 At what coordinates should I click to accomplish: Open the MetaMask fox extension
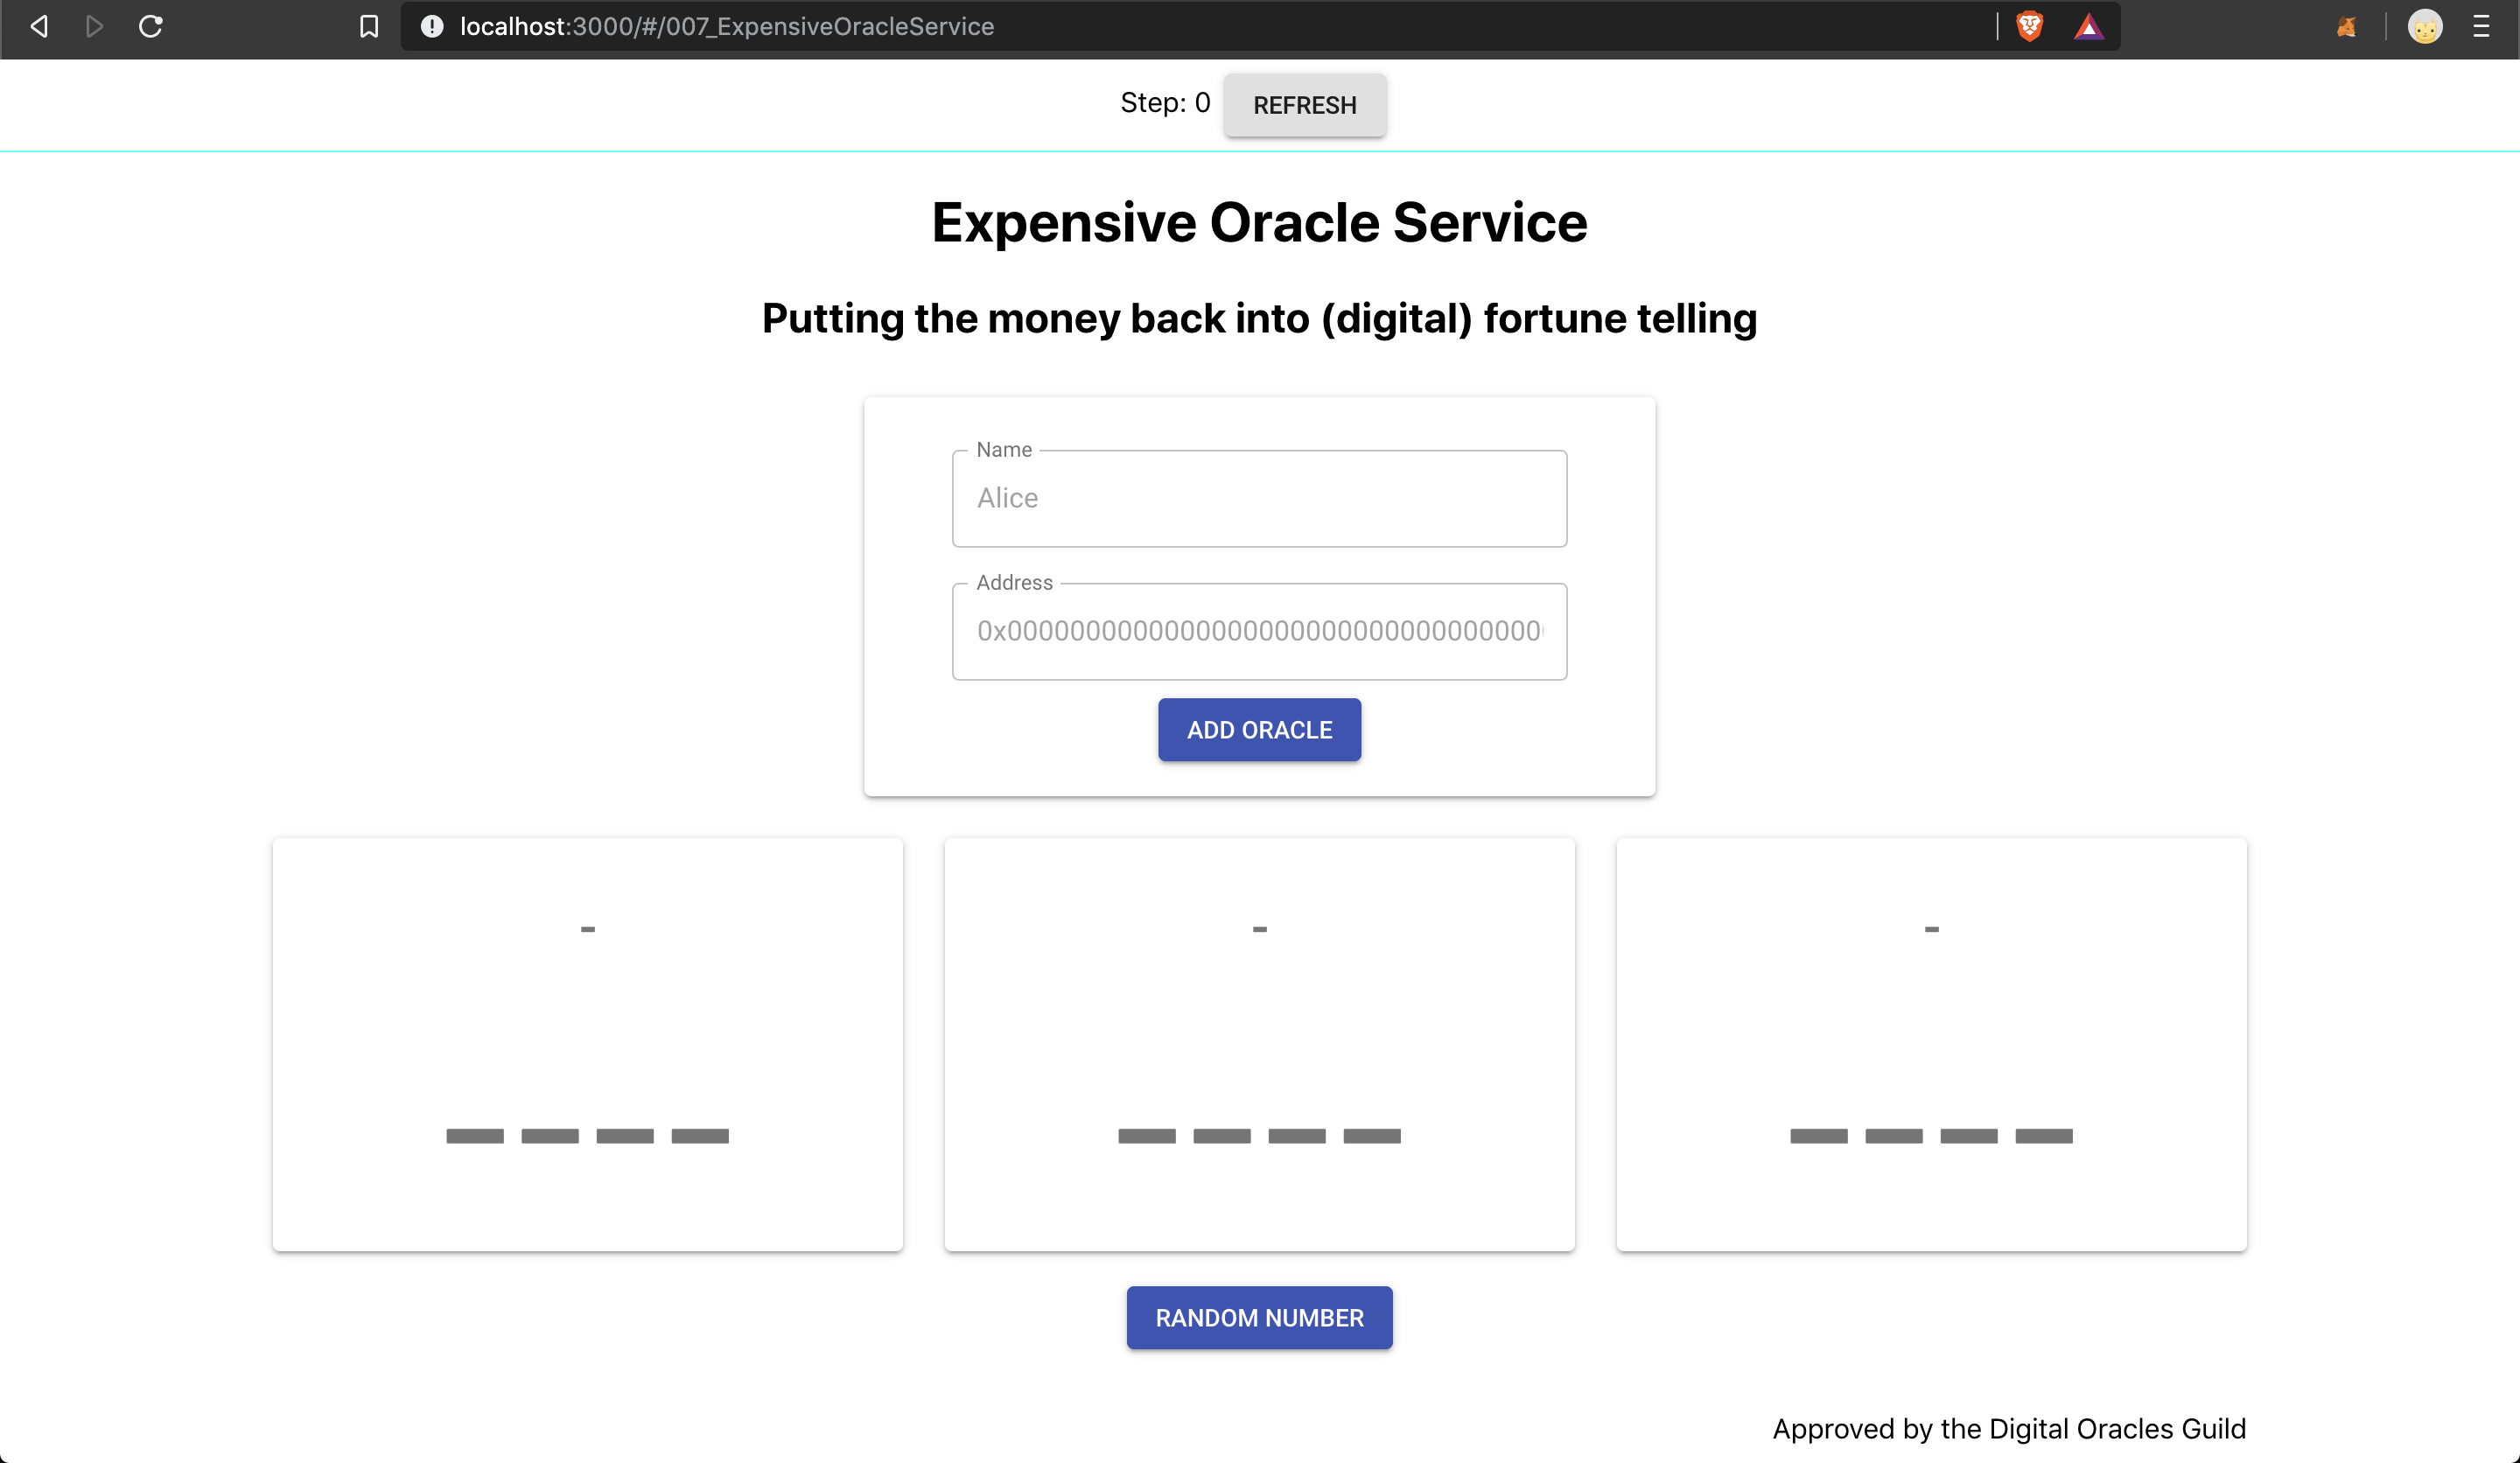pos(2346,27)
